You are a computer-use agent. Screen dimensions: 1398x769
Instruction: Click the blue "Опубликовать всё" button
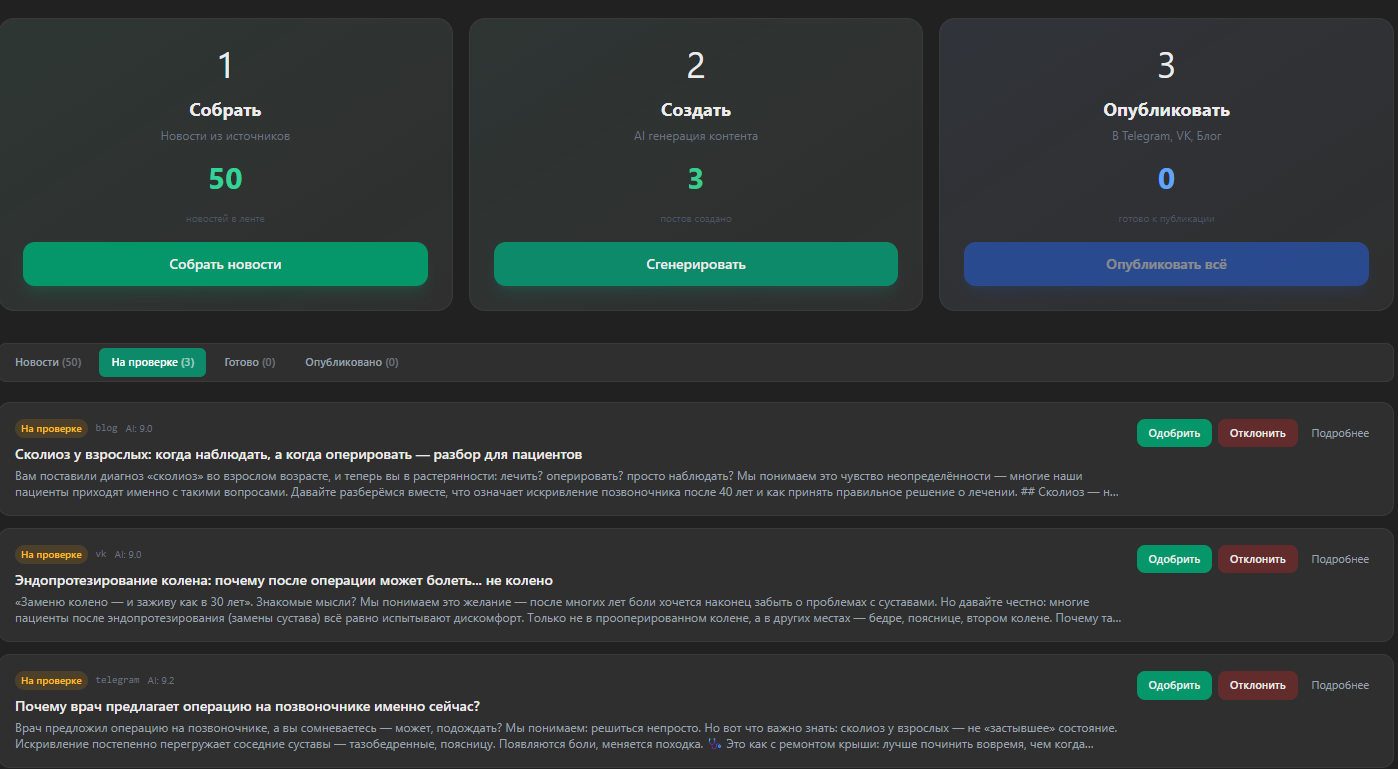tap(1166, 264)
